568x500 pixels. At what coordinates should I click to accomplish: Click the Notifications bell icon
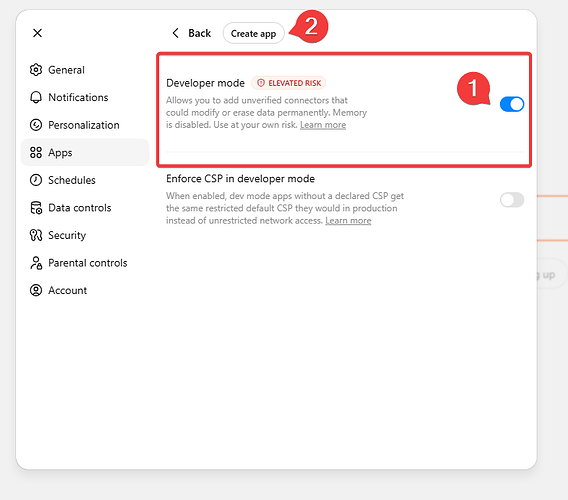[x=36, y=97]
